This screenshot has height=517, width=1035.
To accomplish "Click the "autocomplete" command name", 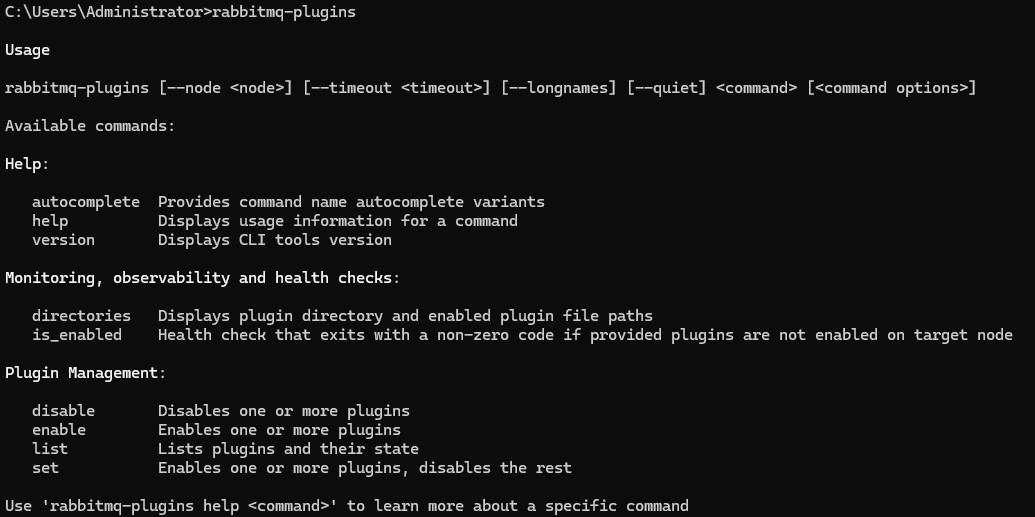I will tap(86, 202).
